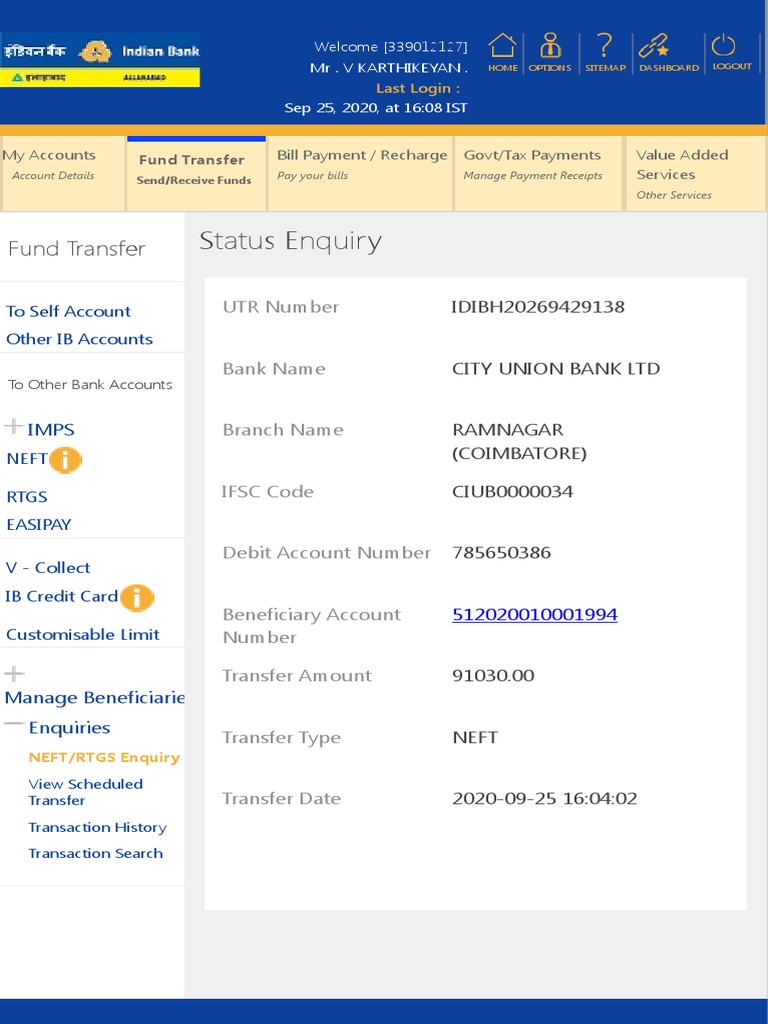Screen dimensions: 768x1024
Task: Click debit account number 785650386
Action: [x=502, y=552]
